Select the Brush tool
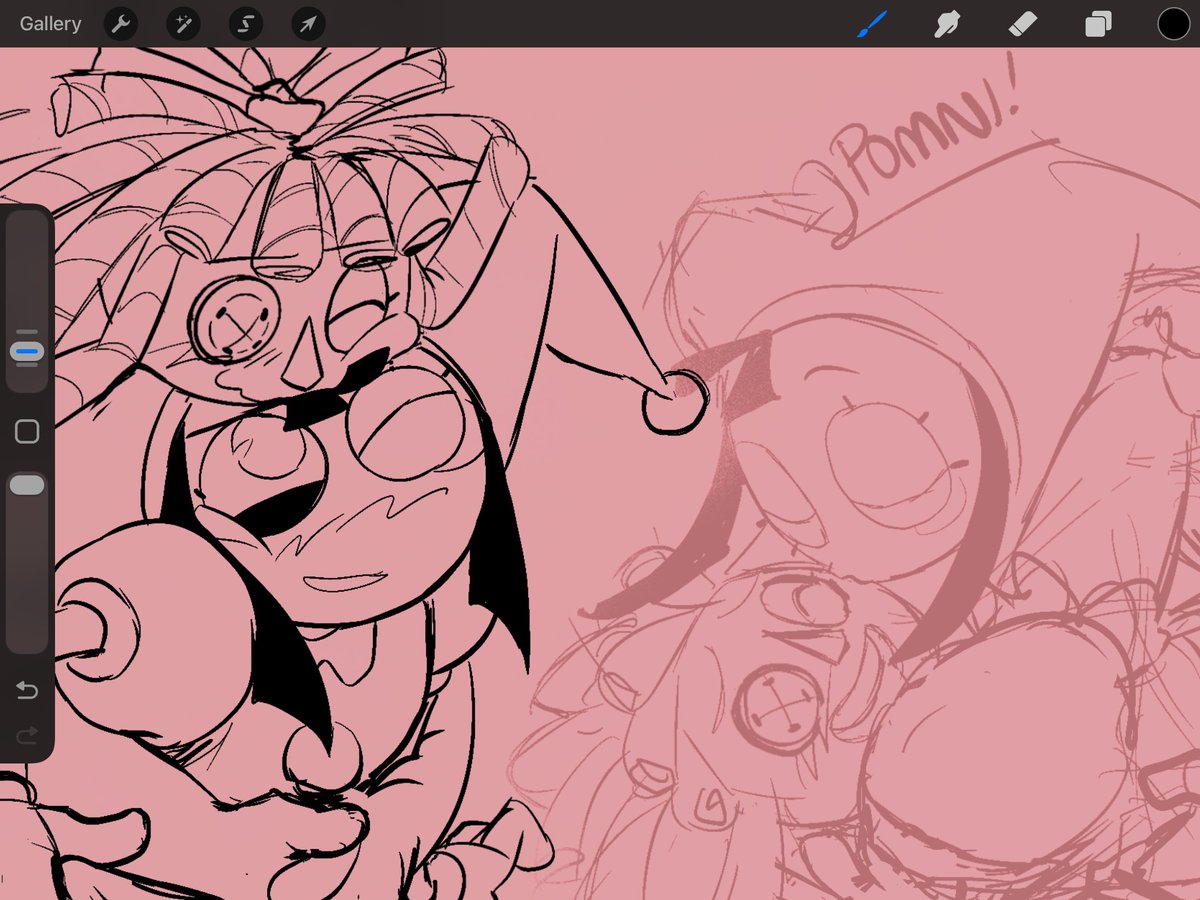 click(871, 23)
